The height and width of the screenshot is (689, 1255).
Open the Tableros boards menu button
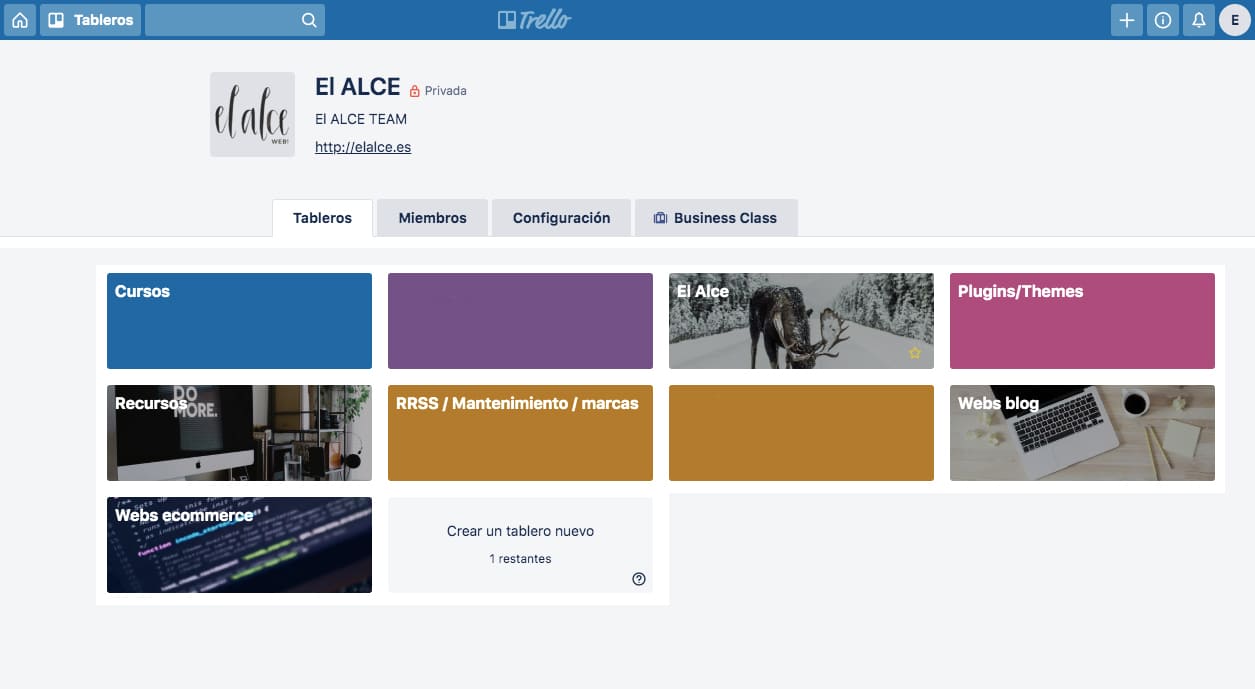click(90, 20)
